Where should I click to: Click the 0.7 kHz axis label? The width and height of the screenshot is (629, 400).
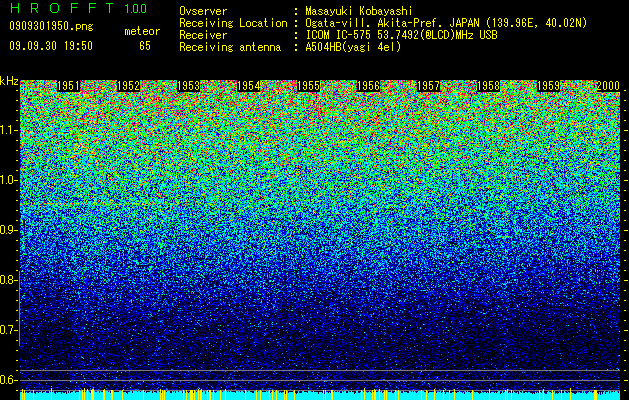point(8,330)
